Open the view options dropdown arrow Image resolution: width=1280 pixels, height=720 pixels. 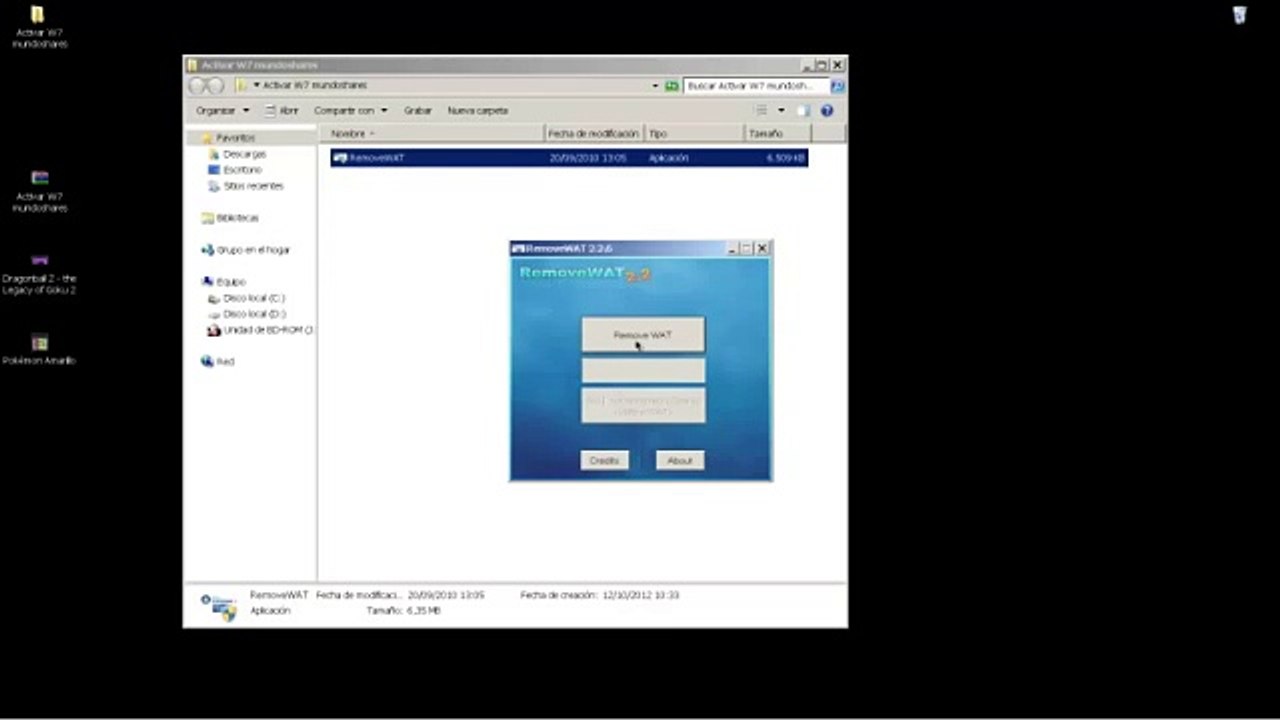coord(781,111)
